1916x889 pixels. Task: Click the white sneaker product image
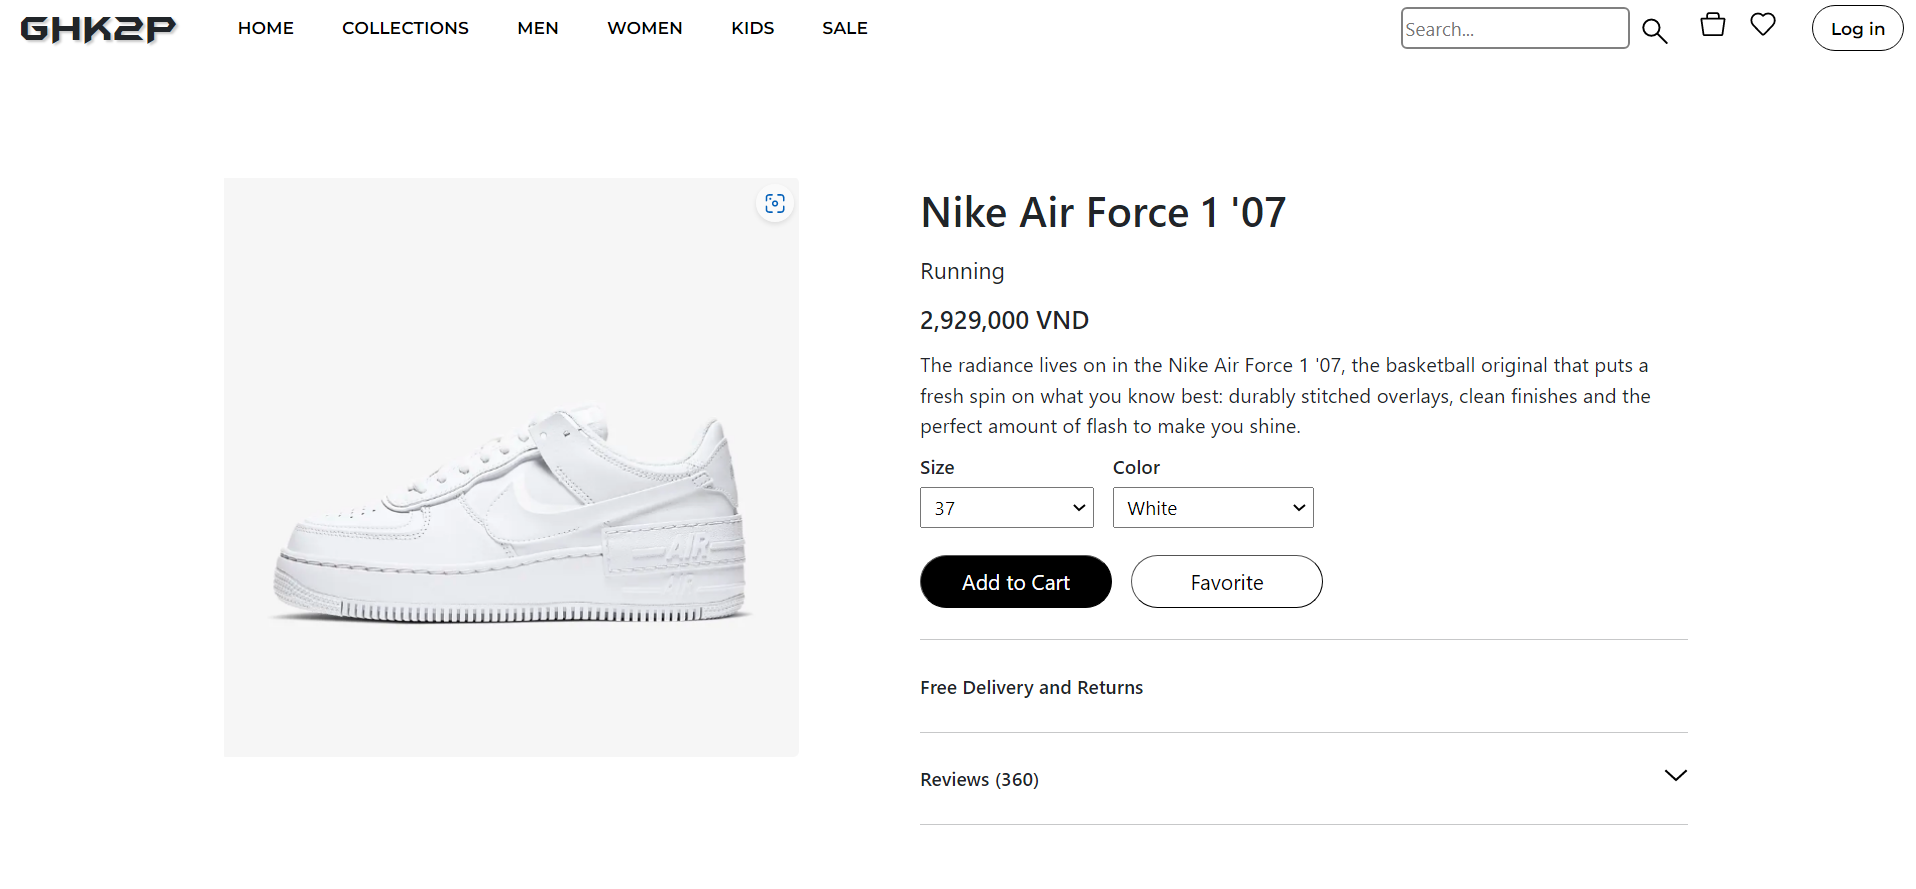click(x=511, y=467)
